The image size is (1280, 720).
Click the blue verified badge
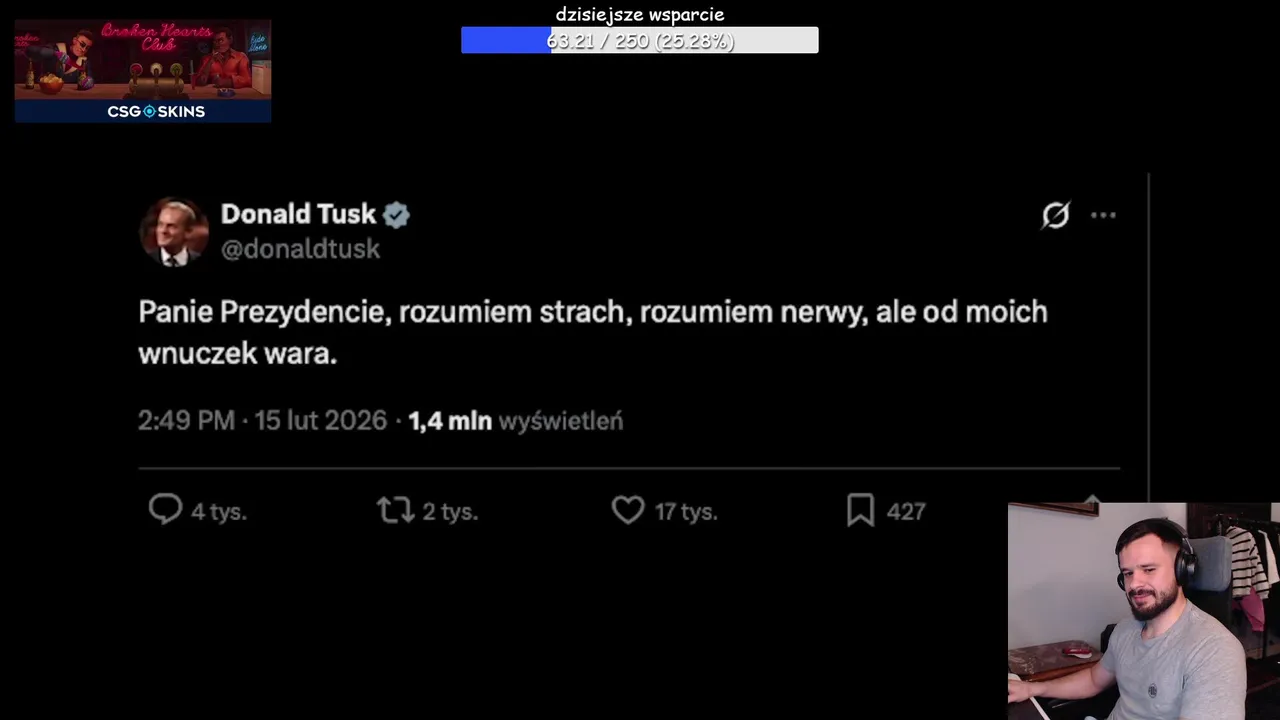pos(397,215)
